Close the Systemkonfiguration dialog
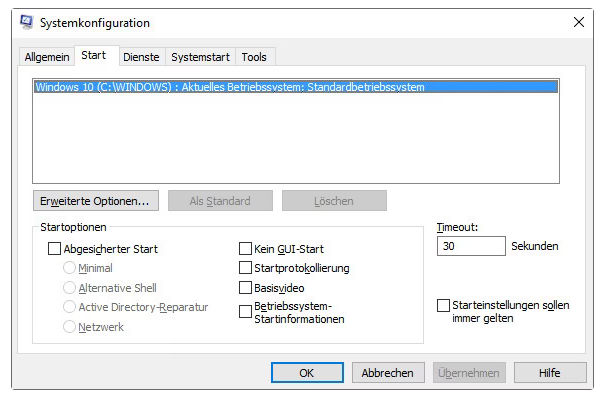This screenshot has height=400, width=610. click(x=578, y=22)
